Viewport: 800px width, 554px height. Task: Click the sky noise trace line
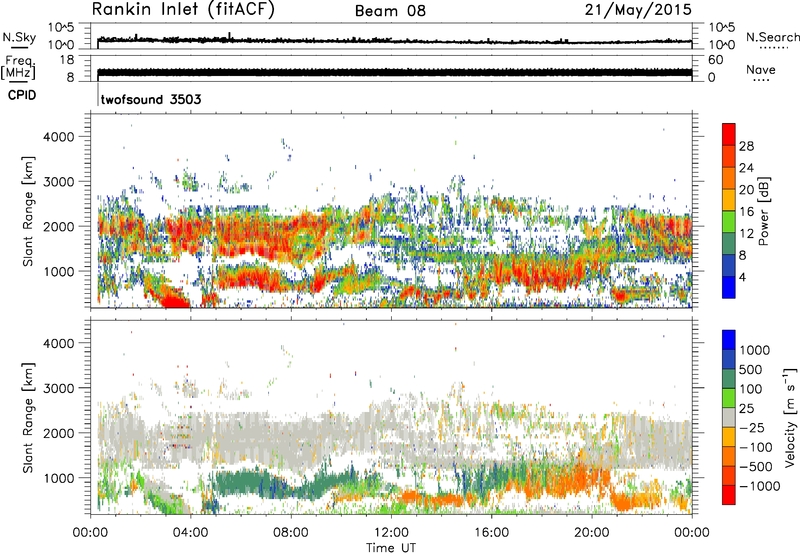[x=394, y=40]
